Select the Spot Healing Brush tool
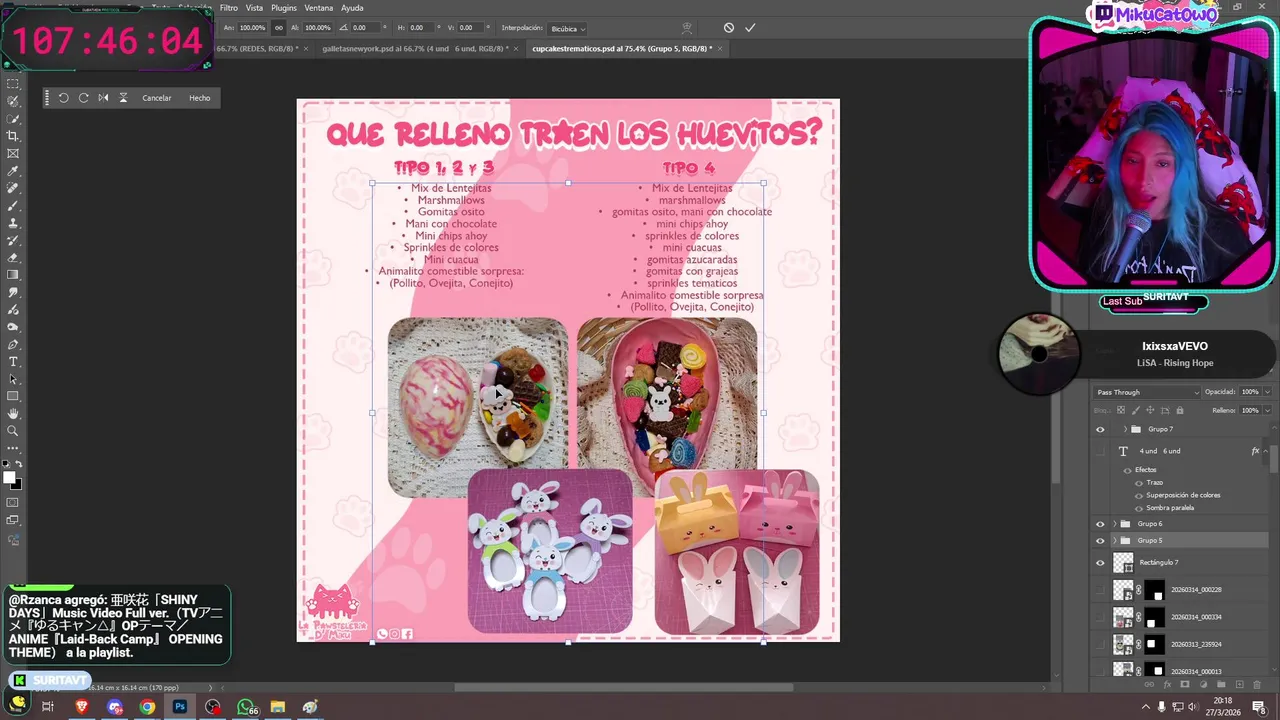Screen dimensions: 1280x720 13,188
